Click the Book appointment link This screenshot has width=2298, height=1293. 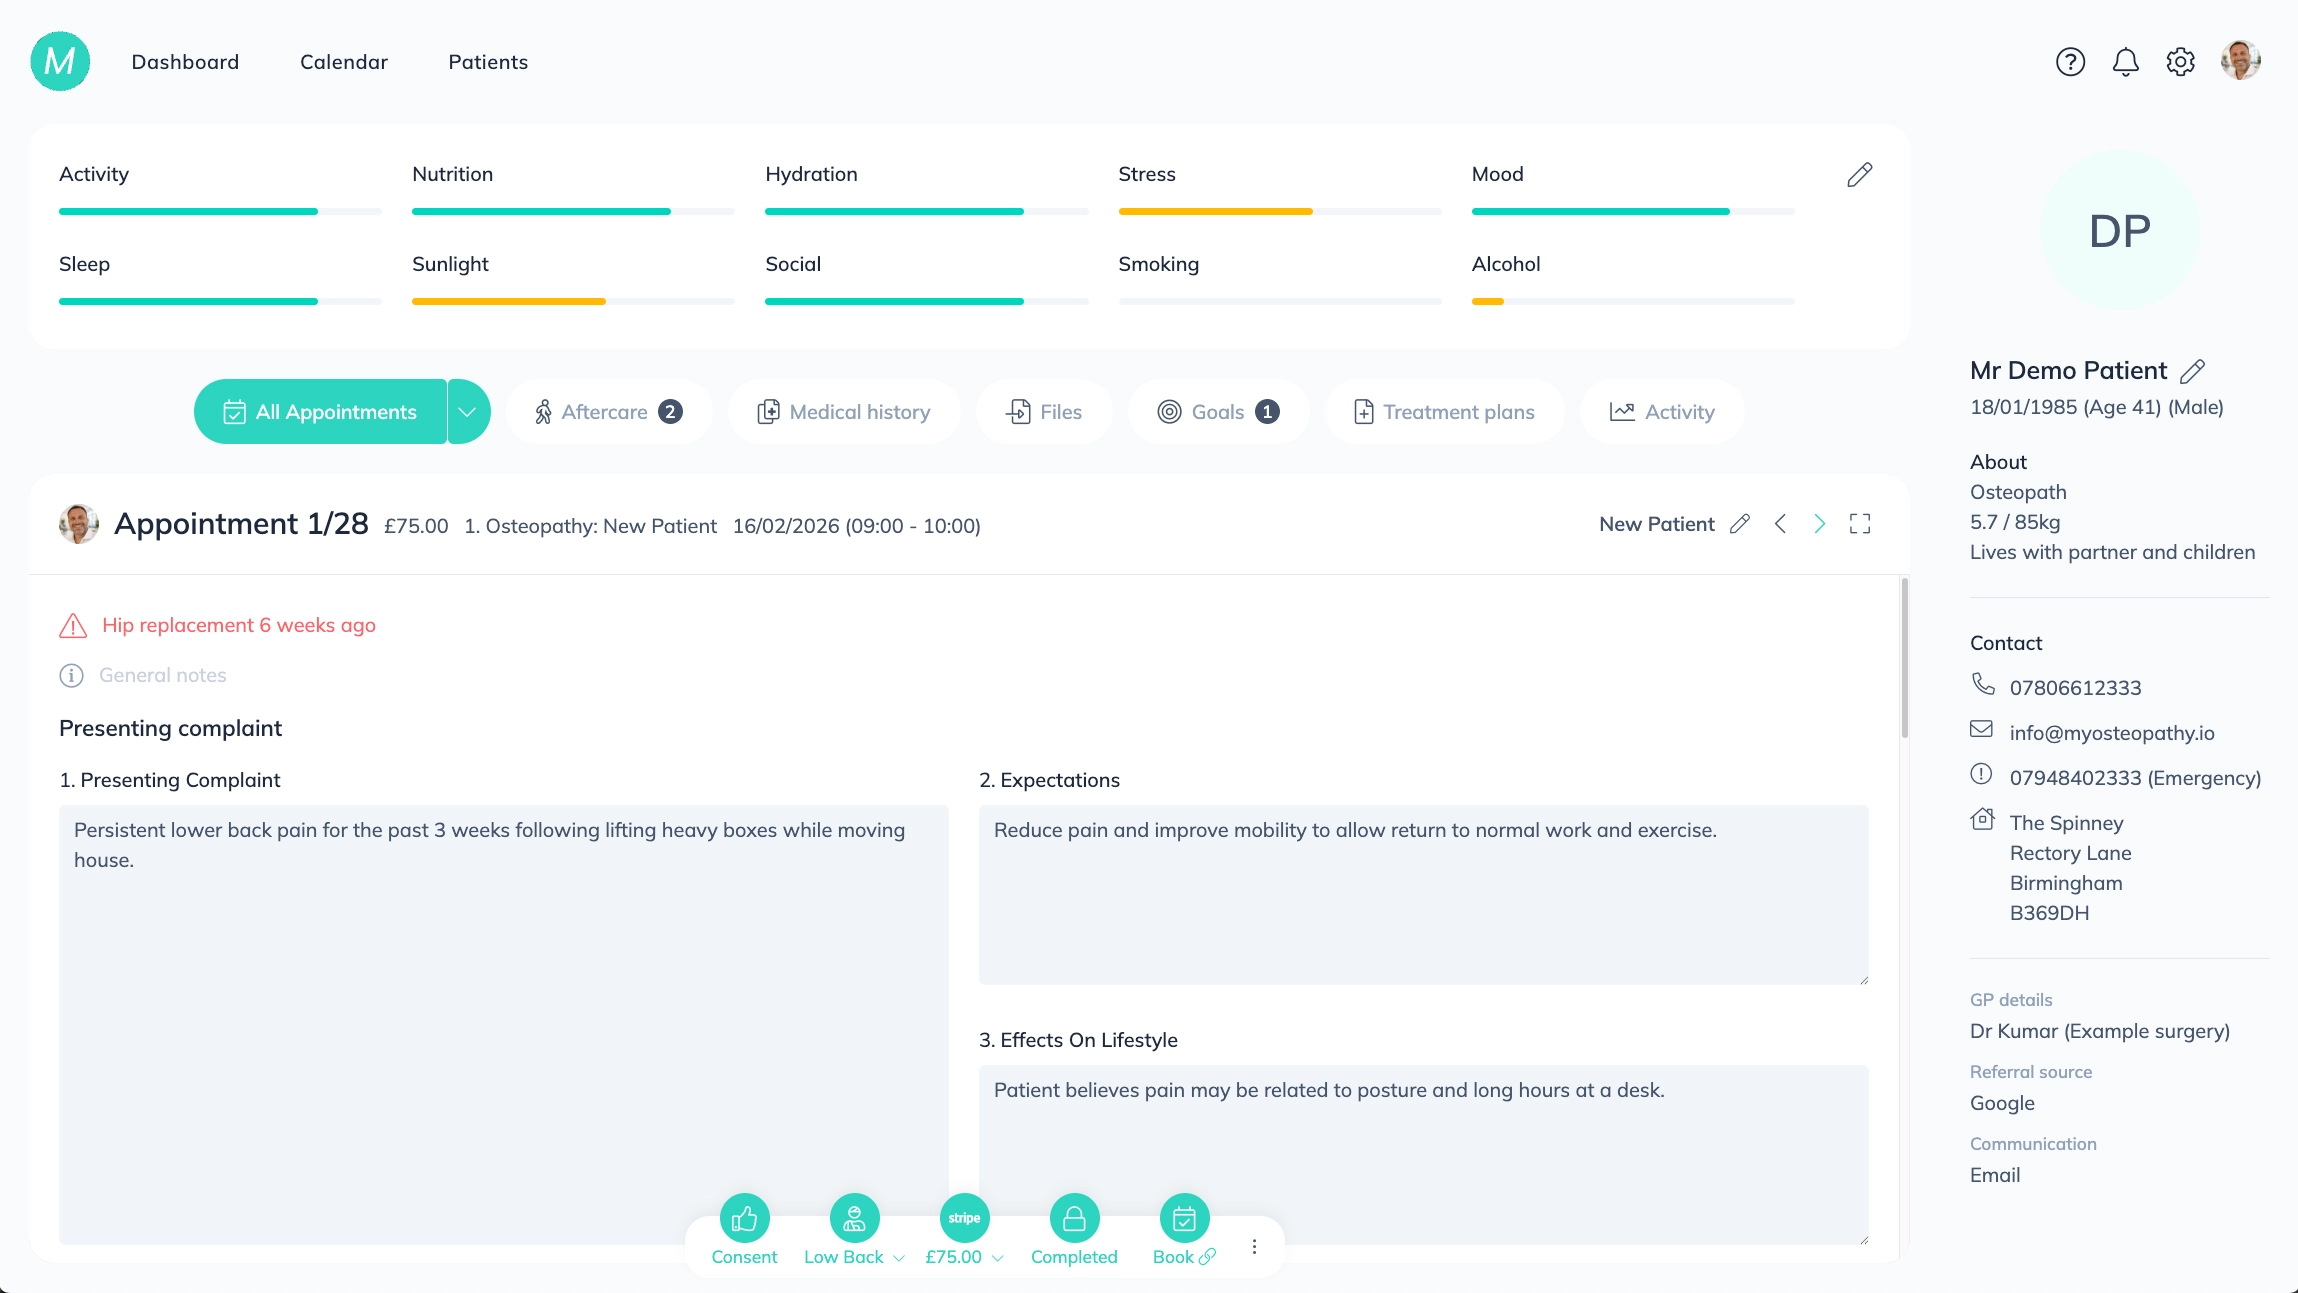(x=1183, y=1218)
